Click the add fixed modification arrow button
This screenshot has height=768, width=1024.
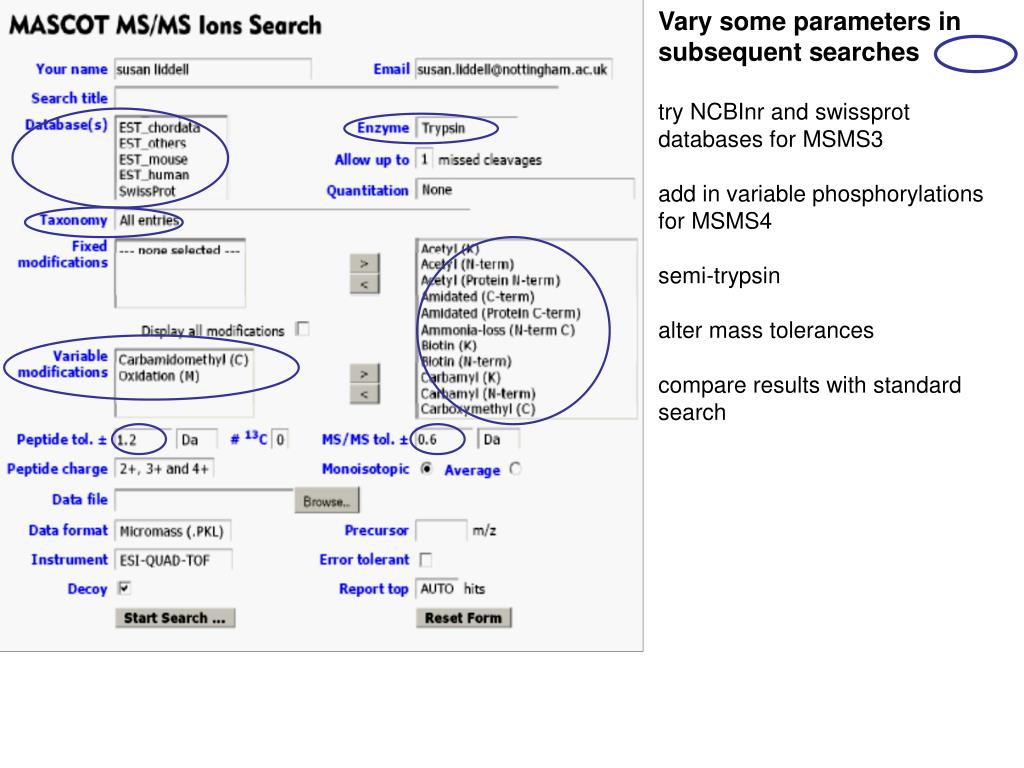click(x=364, y=264)
